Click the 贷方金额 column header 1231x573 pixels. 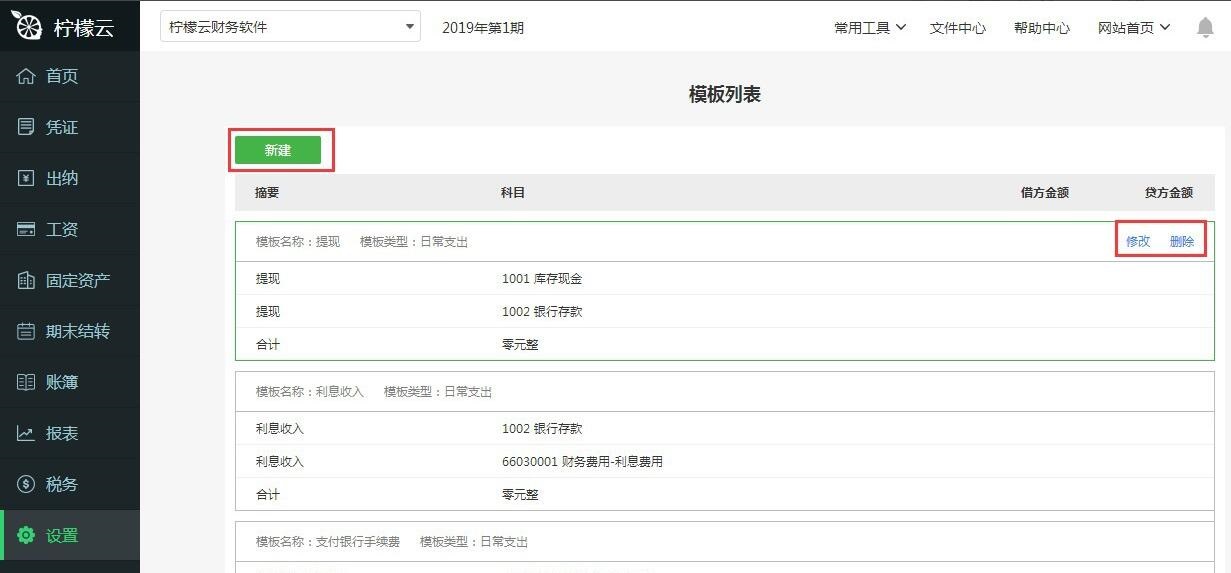(x=1169, y=192)
